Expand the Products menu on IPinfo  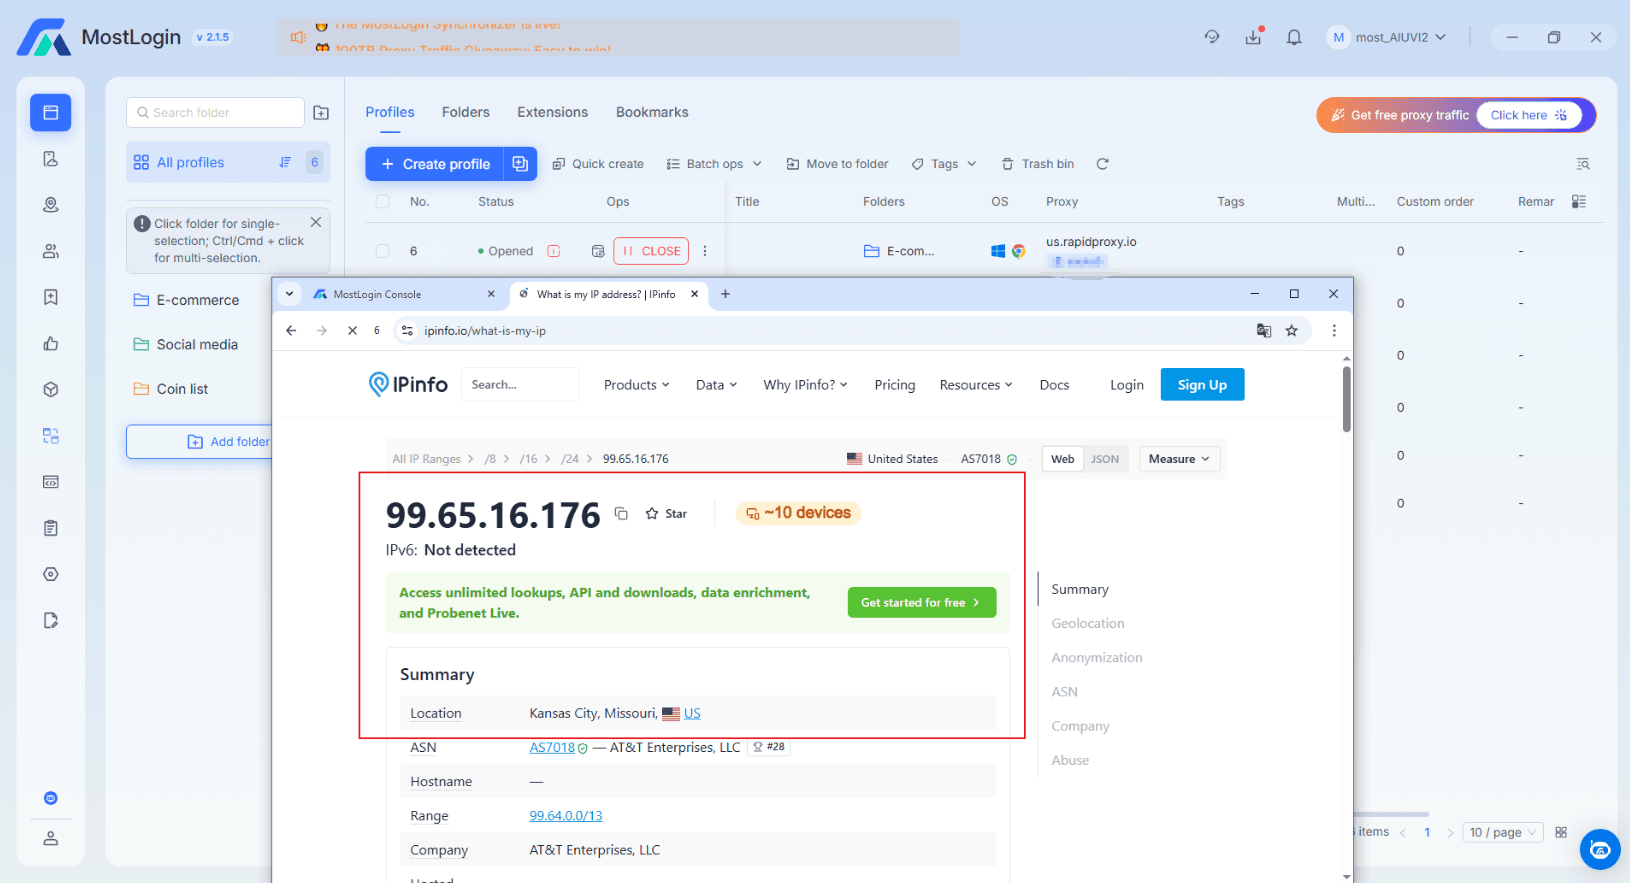(637, 385)
